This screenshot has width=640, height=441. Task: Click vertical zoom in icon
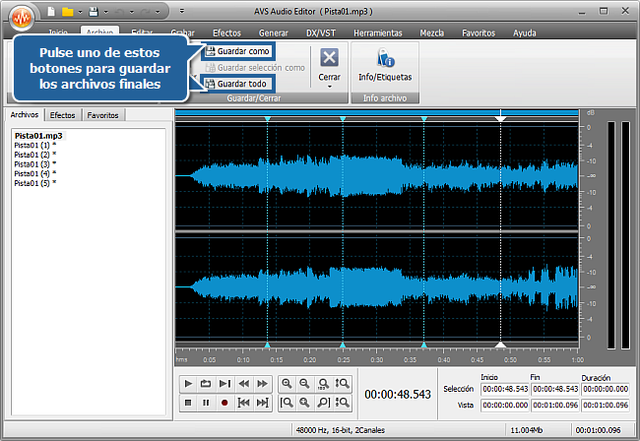(342, 383)
